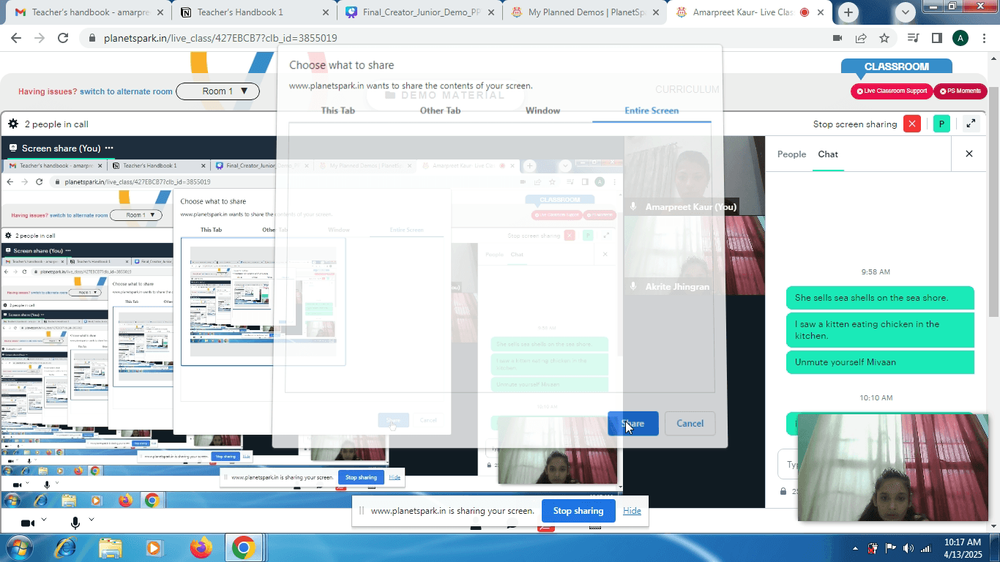Screen dimensions: 1000x562
Task: Launch Internet Explorer from taskbar
Action: coord(65,548)
